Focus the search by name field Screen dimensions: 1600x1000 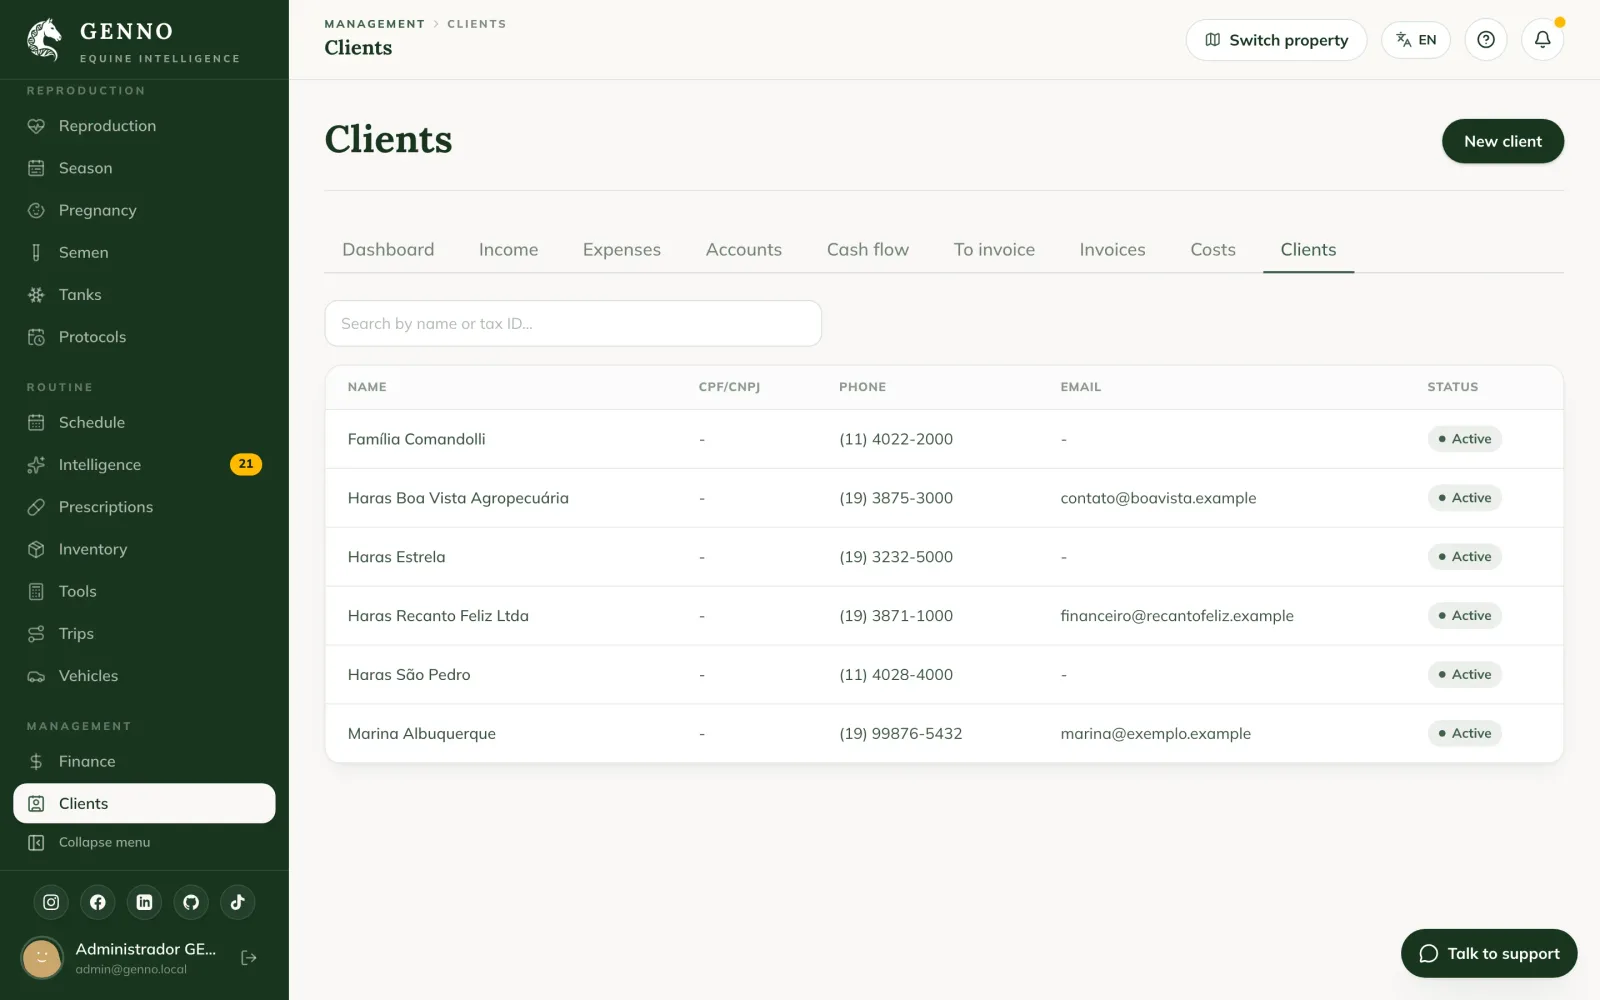(573, 324)
